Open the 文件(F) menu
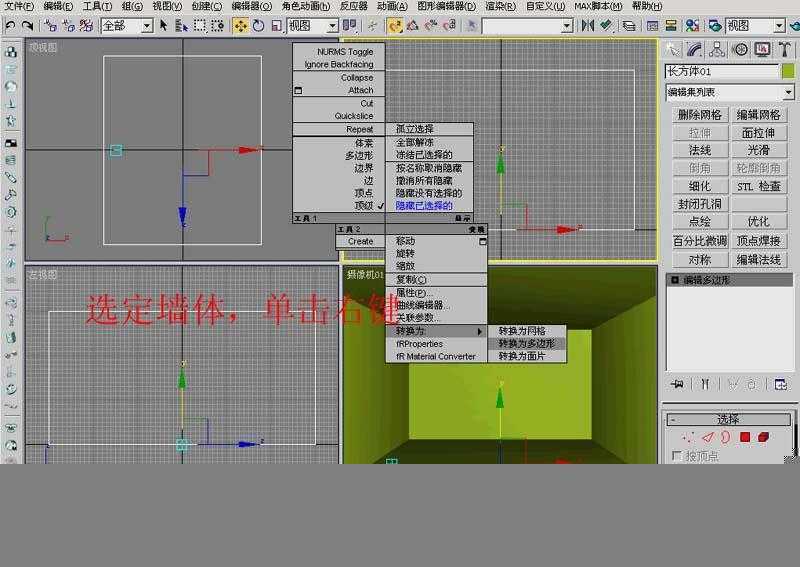Screen dimensions: 800x567 click(19, 6)
